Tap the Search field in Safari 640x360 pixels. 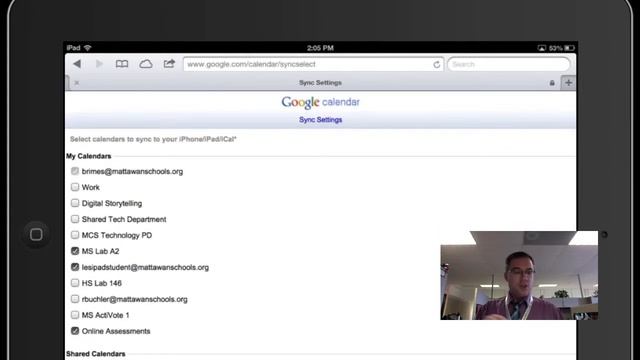509,64
